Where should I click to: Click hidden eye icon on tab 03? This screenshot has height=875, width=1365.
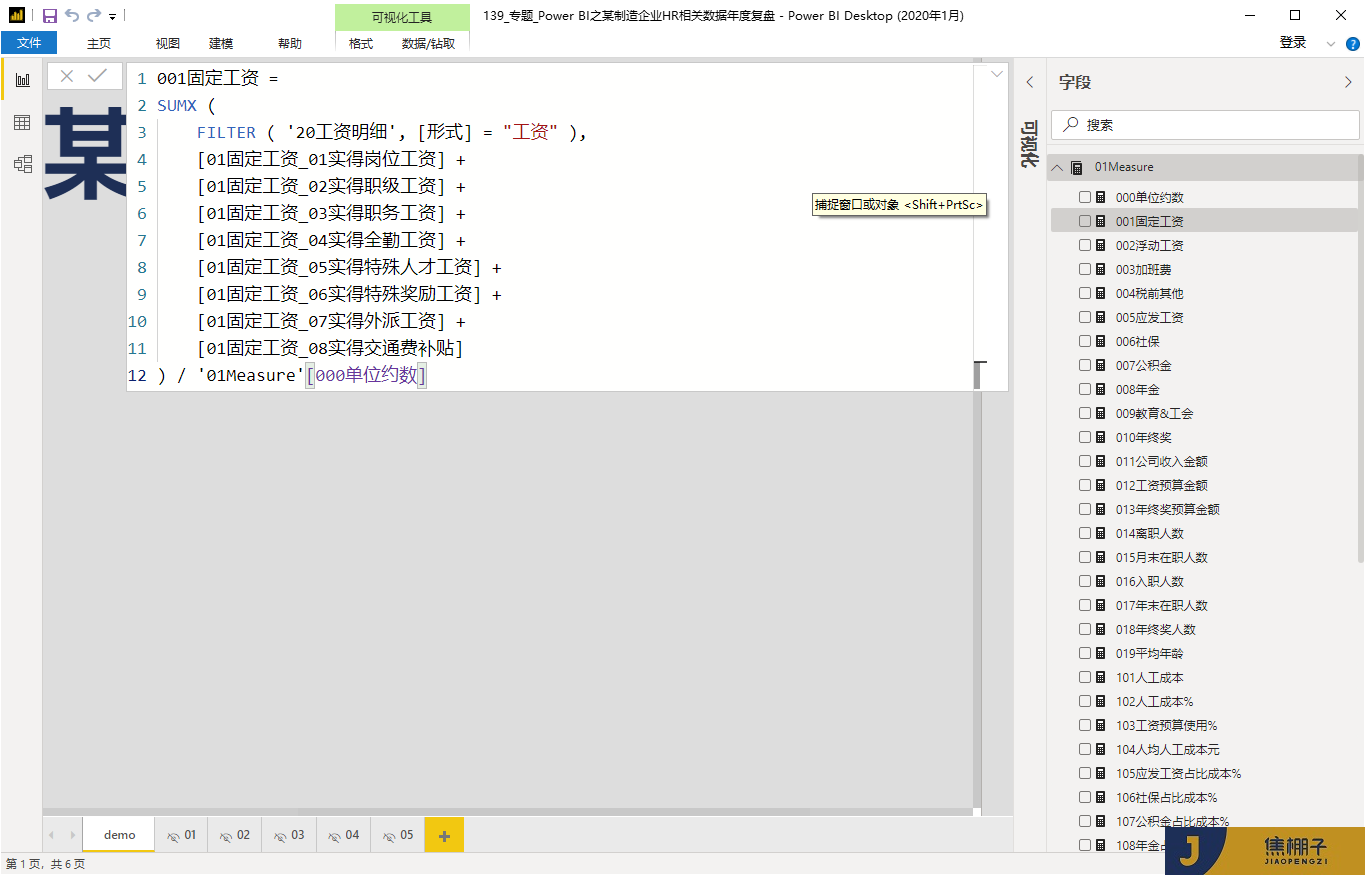click(281, 835)
